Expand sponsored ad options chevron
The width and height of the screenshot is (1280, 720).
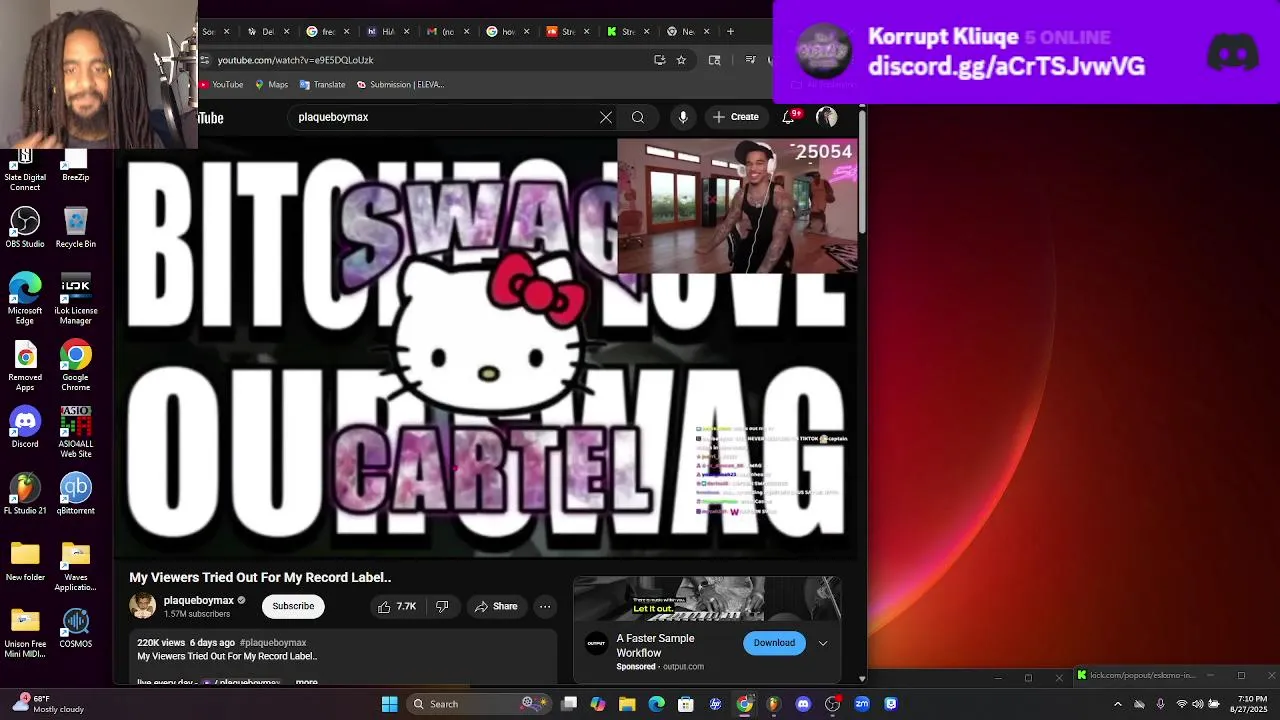[823, 643]
